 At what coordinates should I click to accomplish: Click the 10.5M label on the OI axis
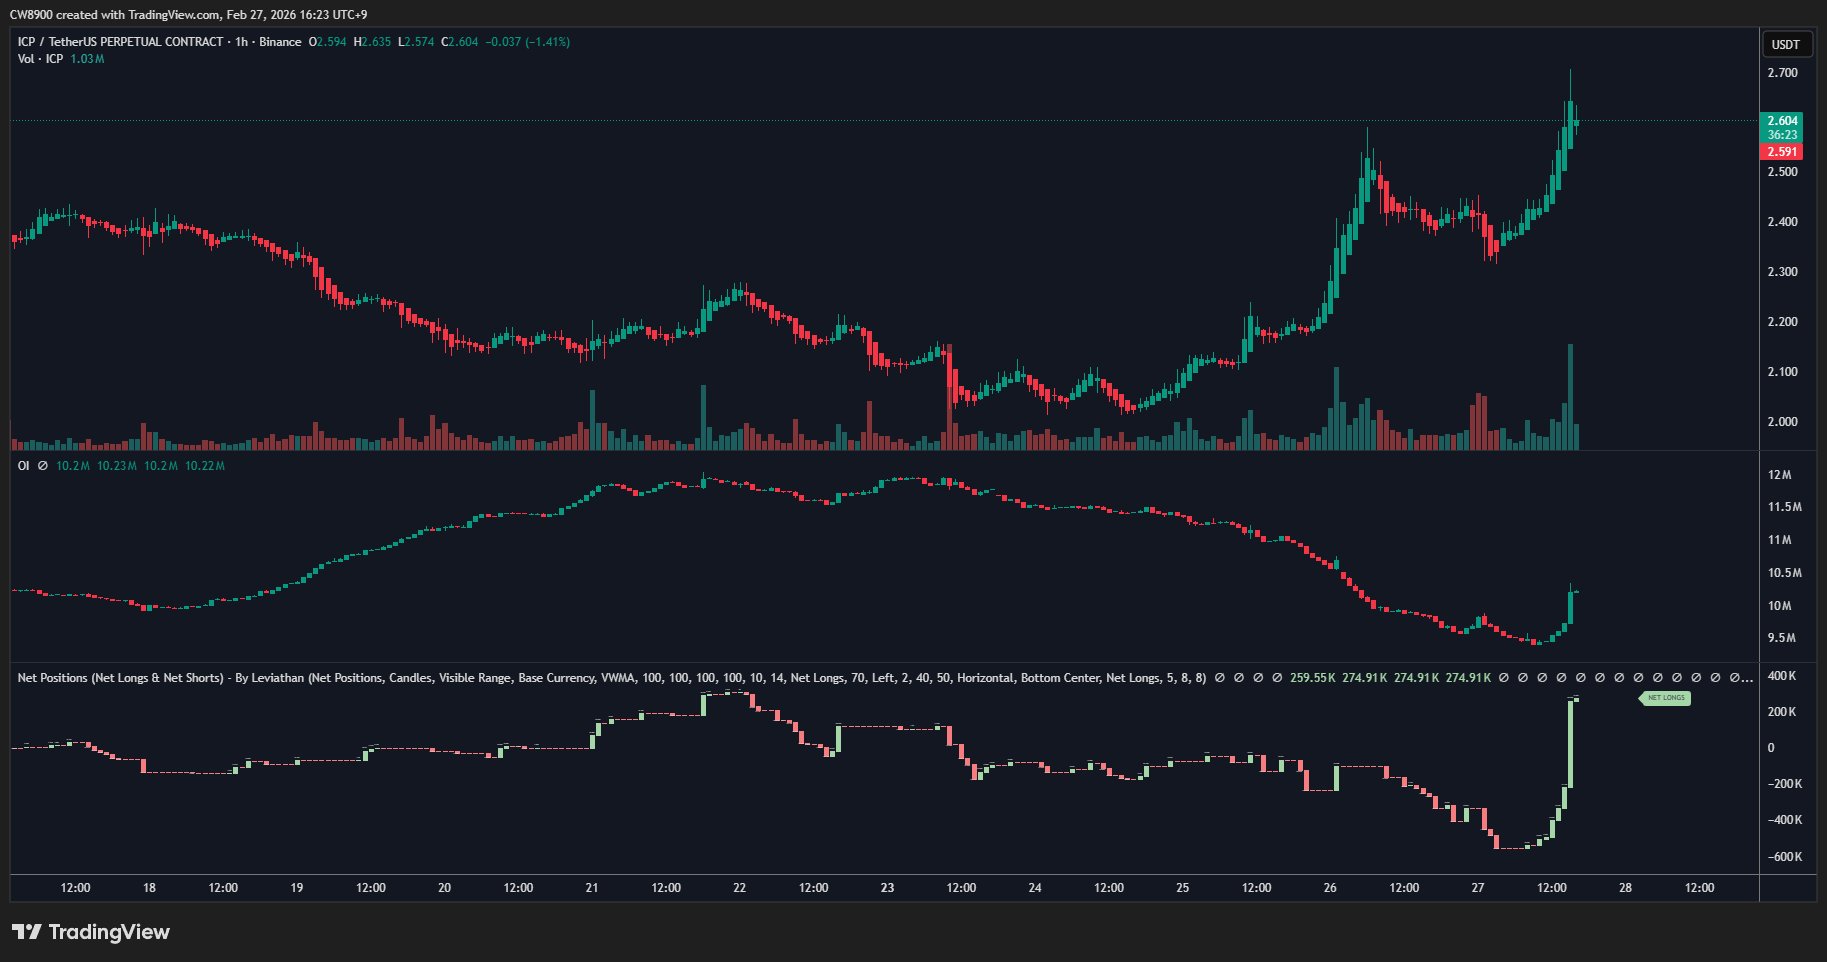point(1785,573)
